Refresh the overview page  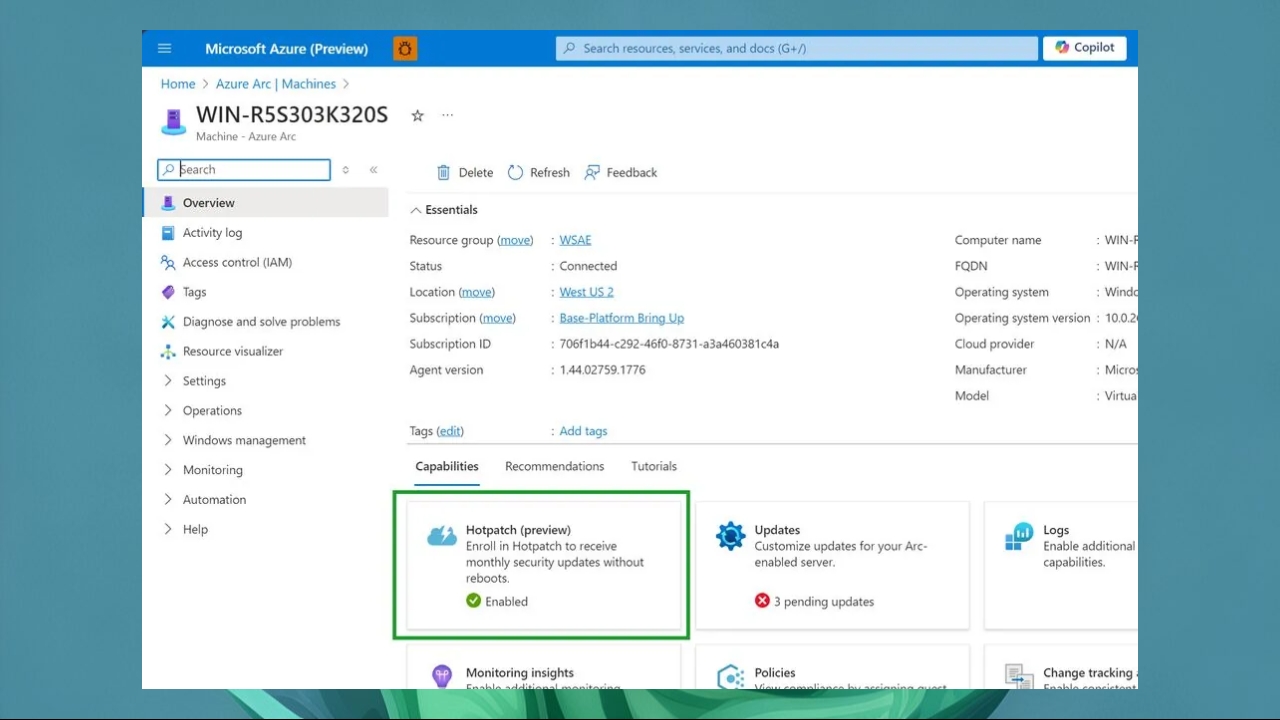pyautogui.click(x=538, y=173)
